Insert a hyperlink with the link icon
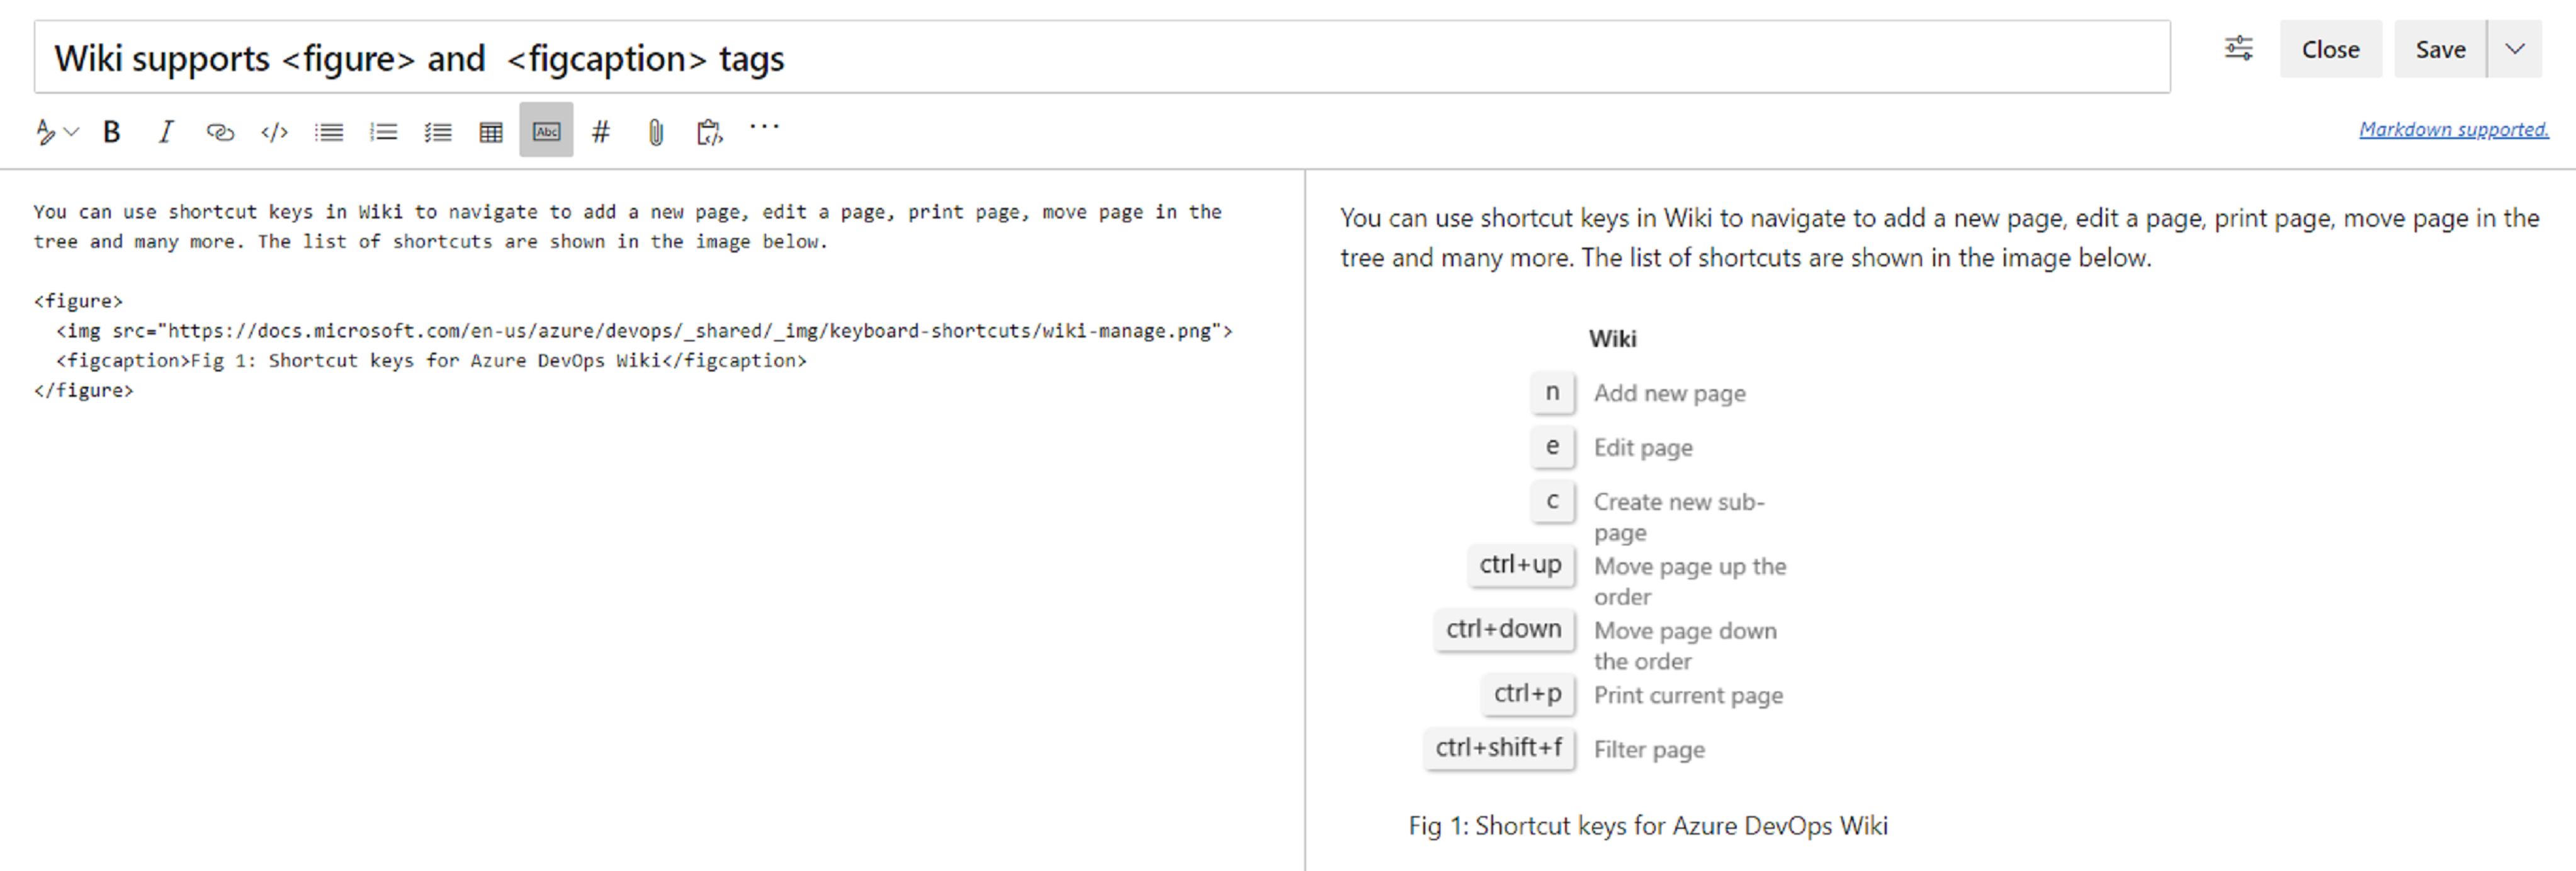 (220, 131)
